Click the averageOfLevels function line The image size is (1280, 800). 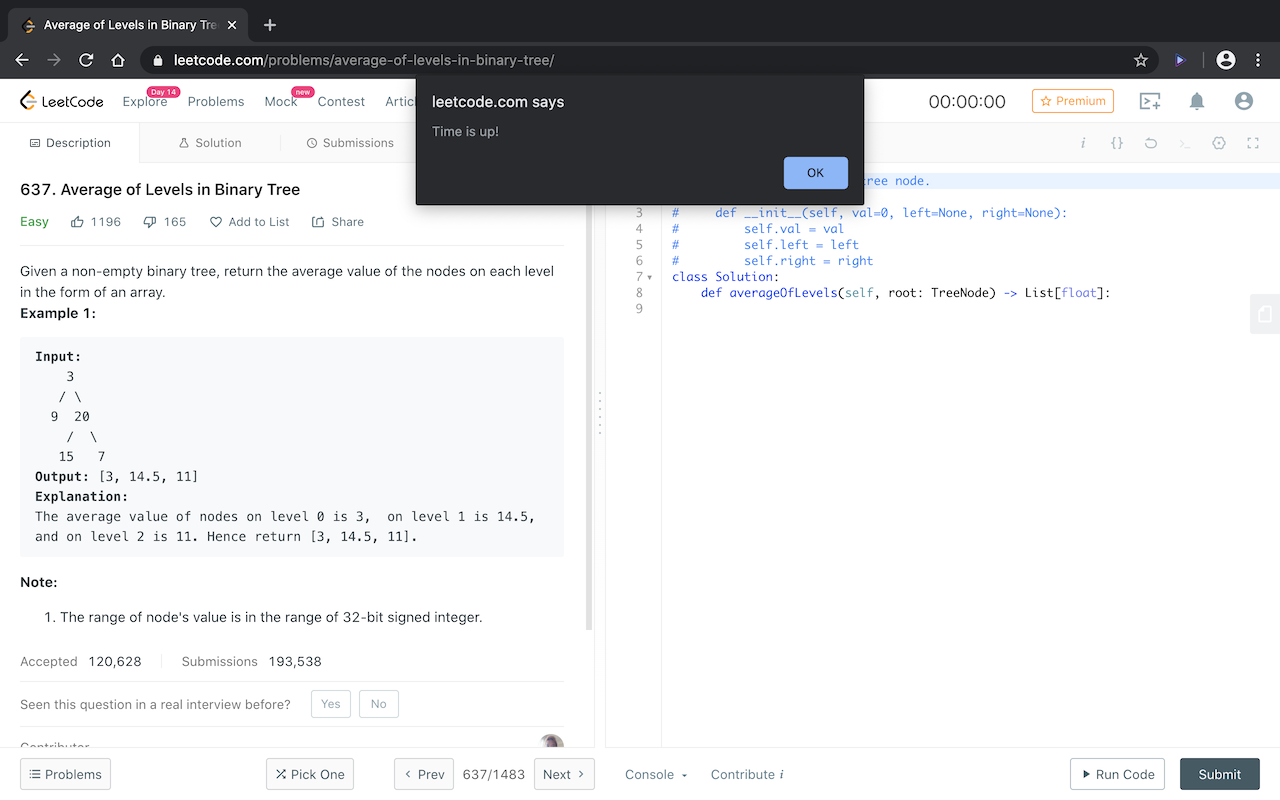906,293
